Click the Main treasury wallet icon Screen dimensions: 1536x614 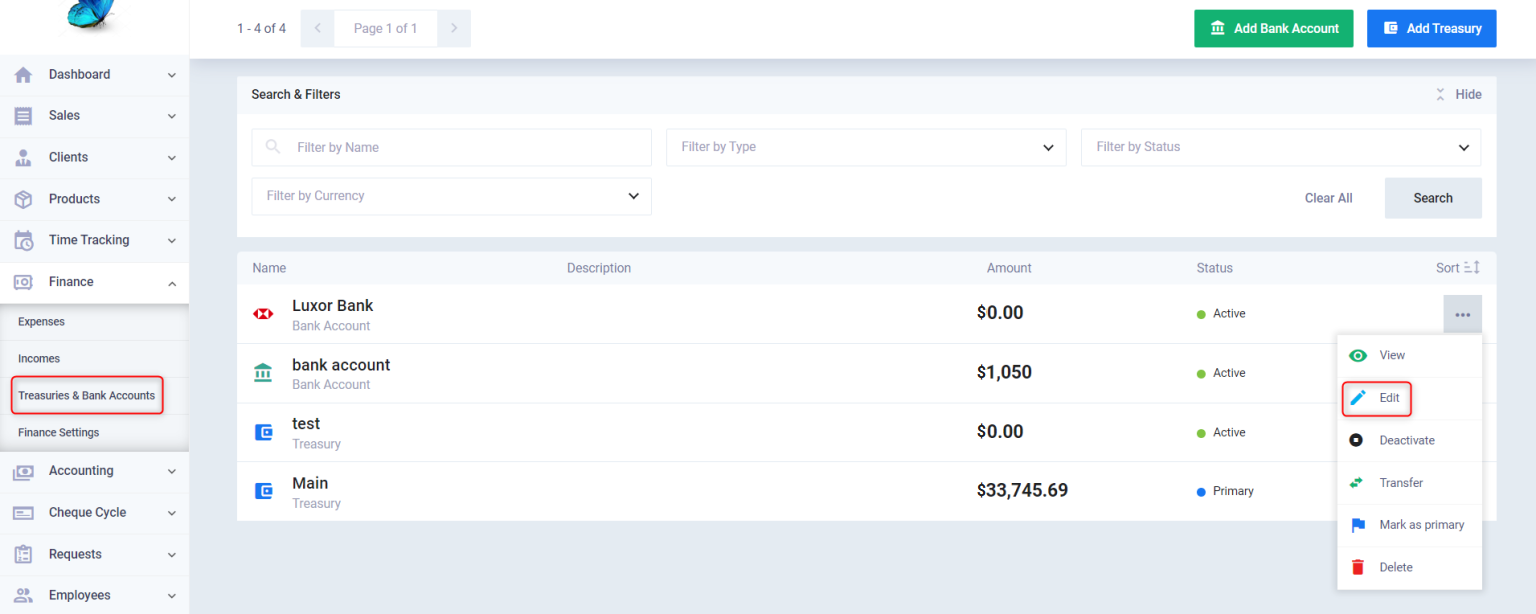tap(264, 491)
